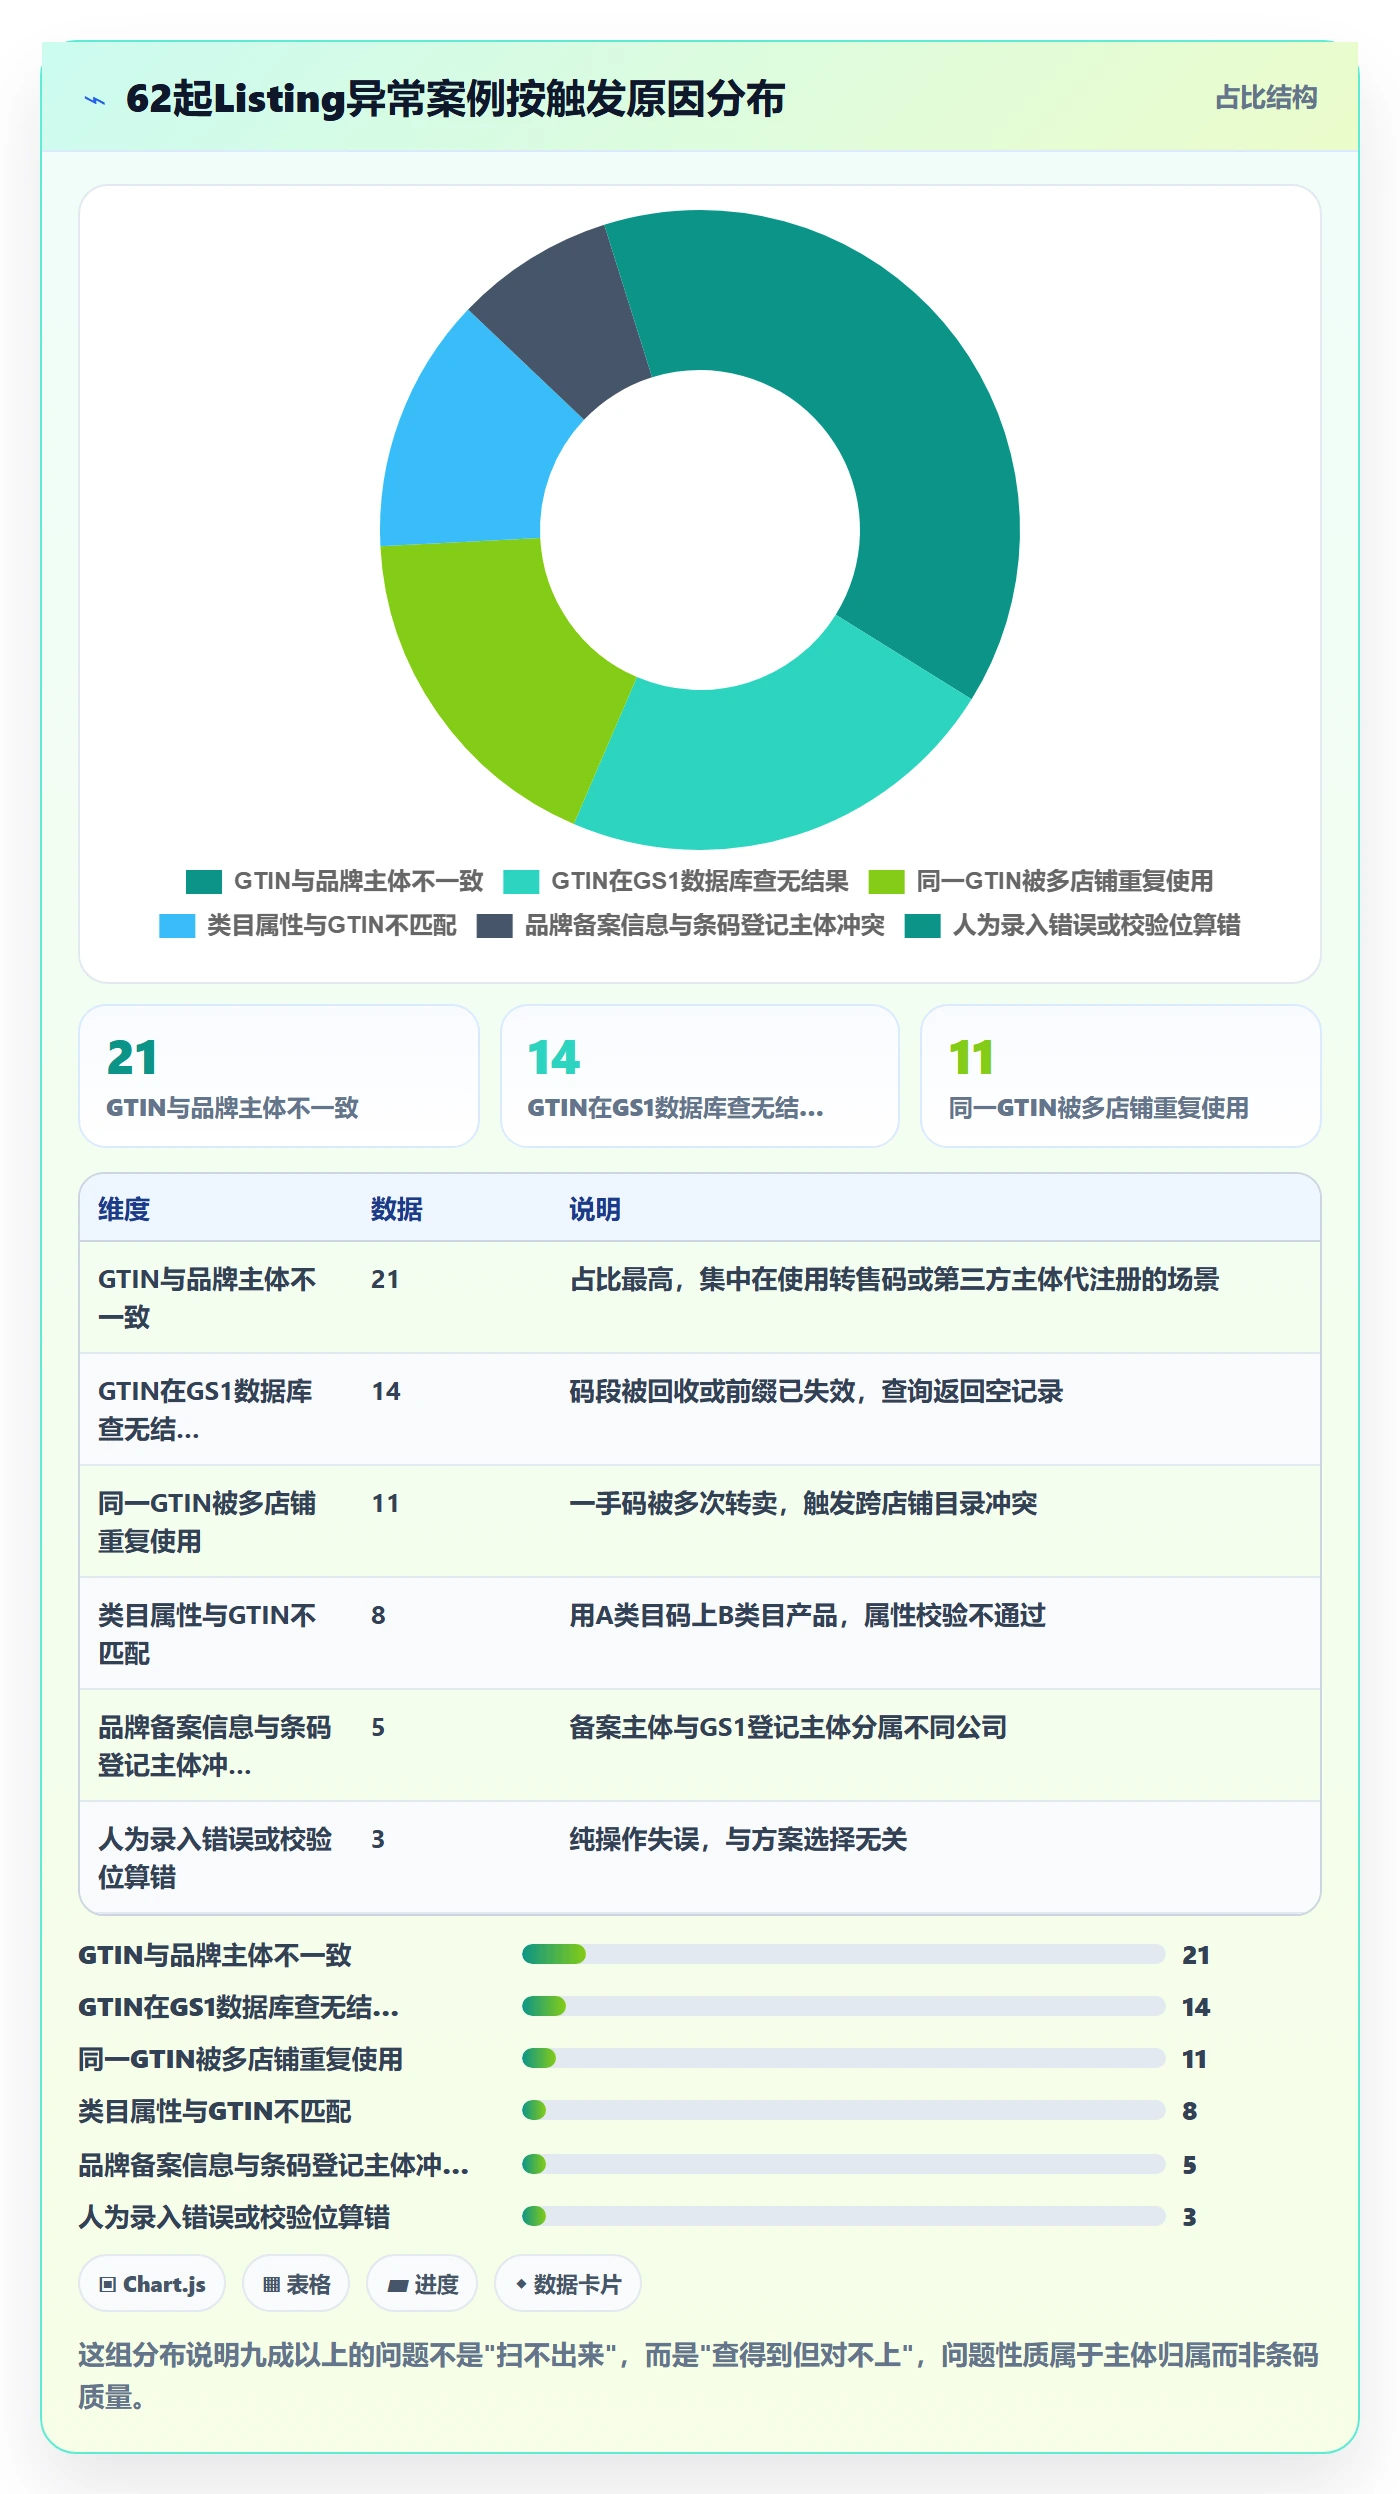The image size is (1400, 2494).
Task: Select the 数据卡片 chip
Action: pyautogui.click(x=568, y=2284)
